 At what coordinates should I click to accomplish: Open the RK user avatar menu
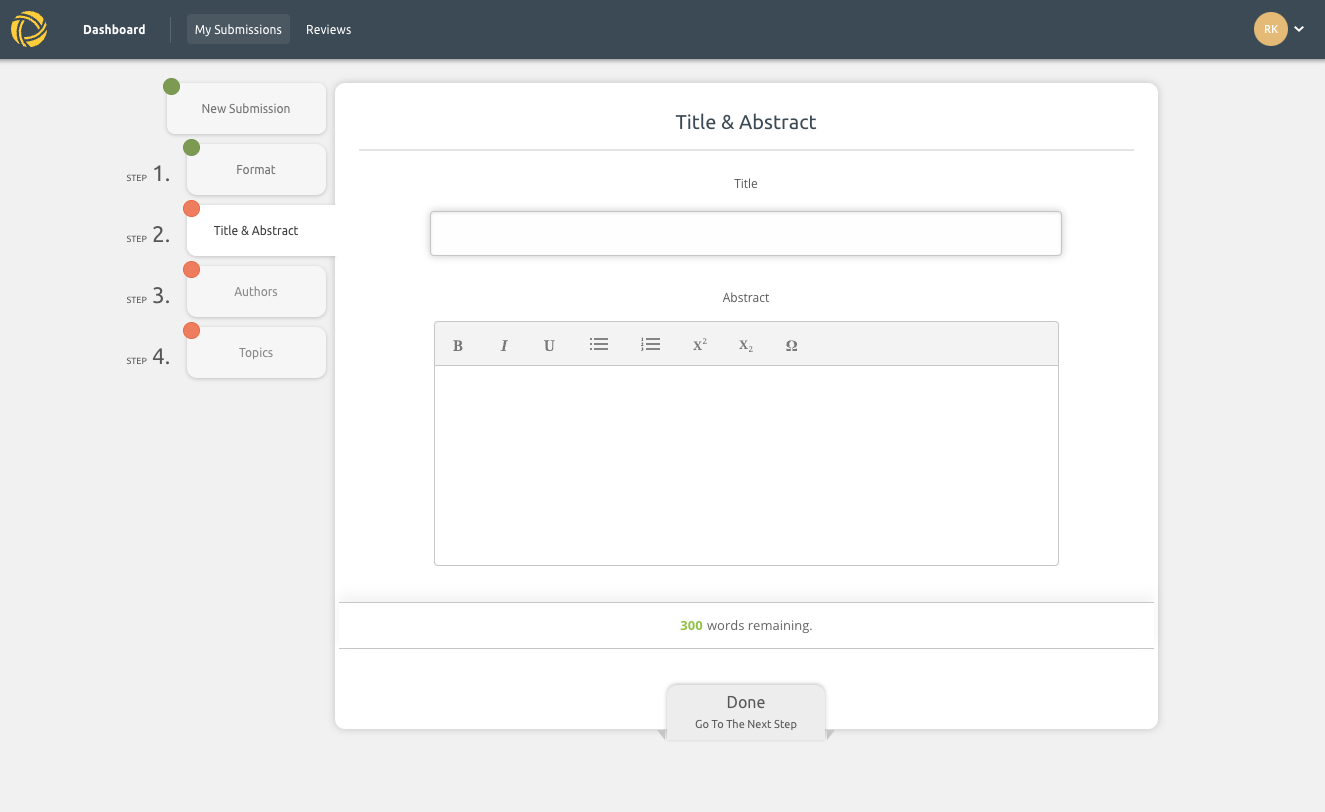[x=1270, y=30]
